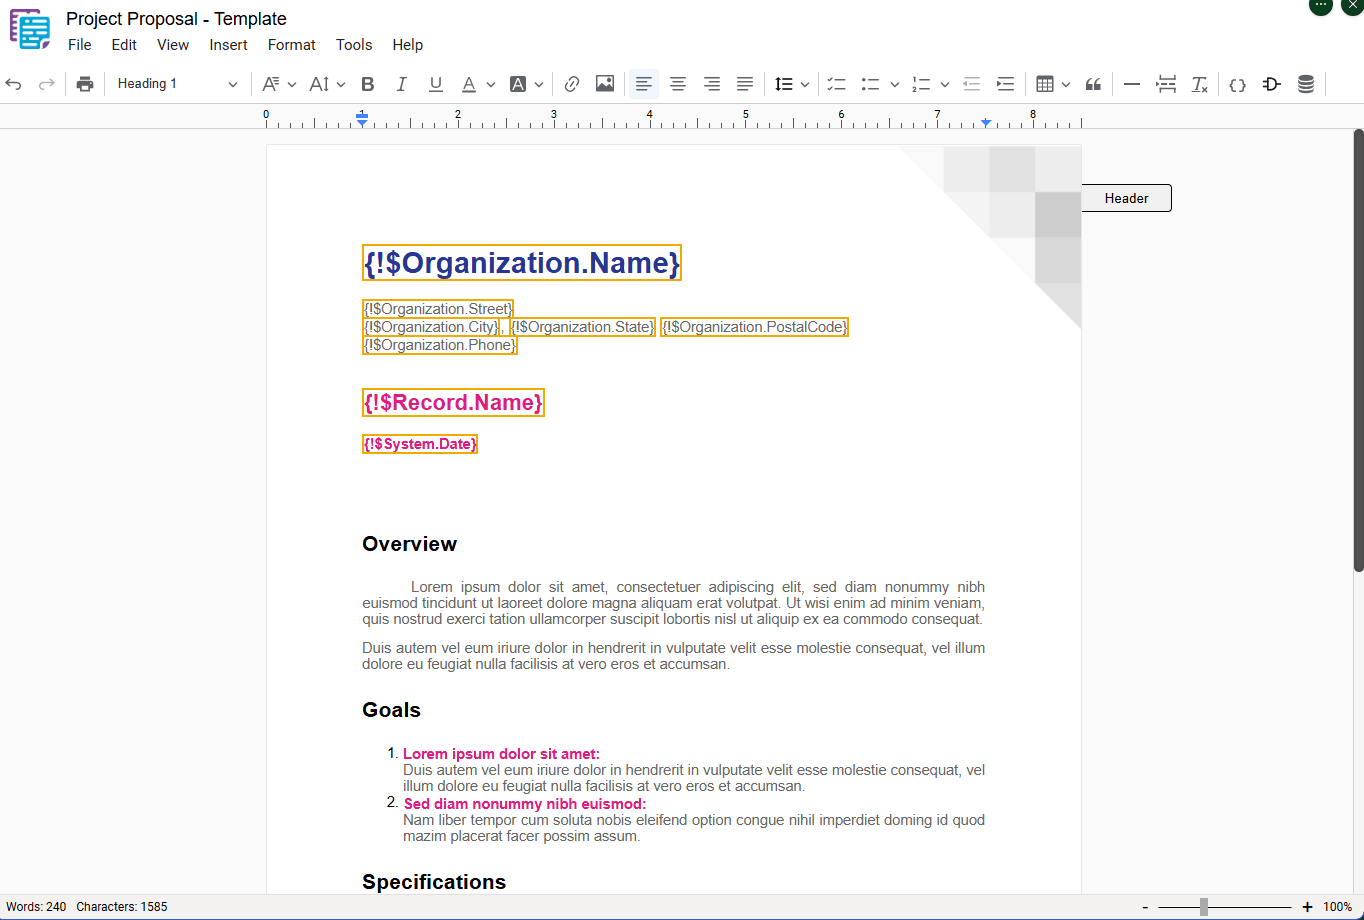Click the vertical scrollbar thumb
The width and height of the screenshot is (1364, 920).
point(1358,350)
